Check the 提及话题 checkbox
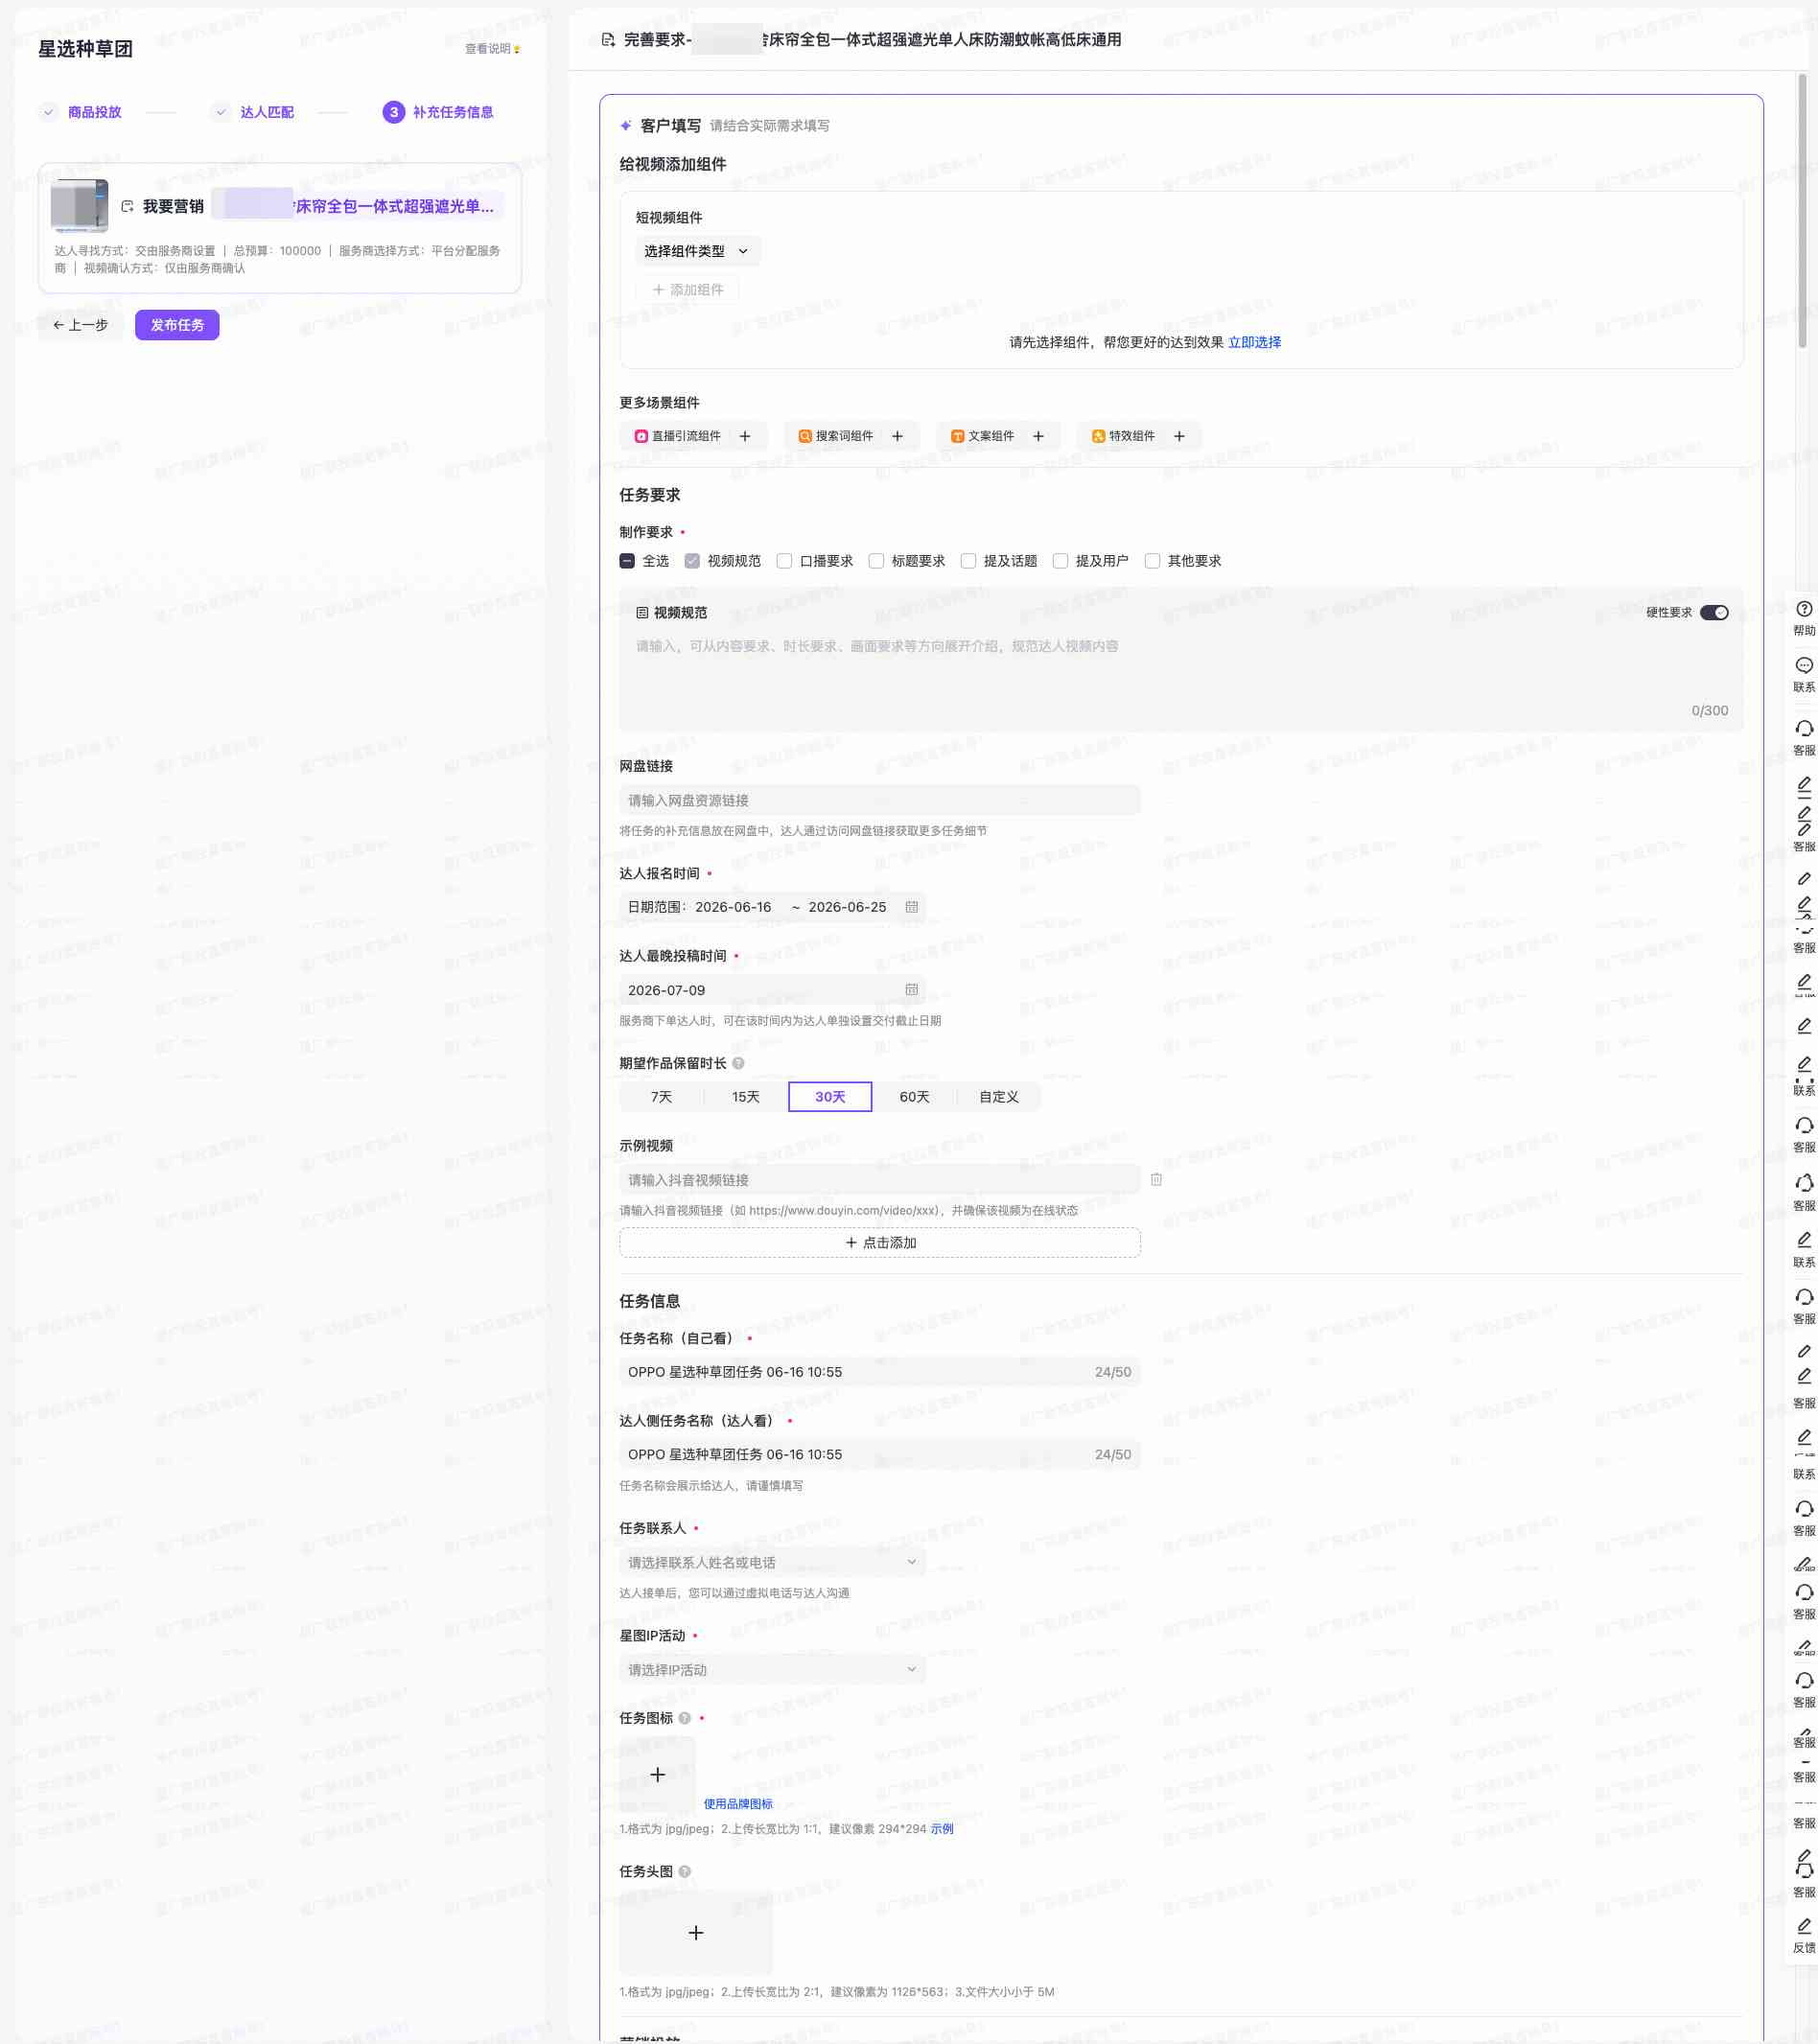 [x=968, y=561]
